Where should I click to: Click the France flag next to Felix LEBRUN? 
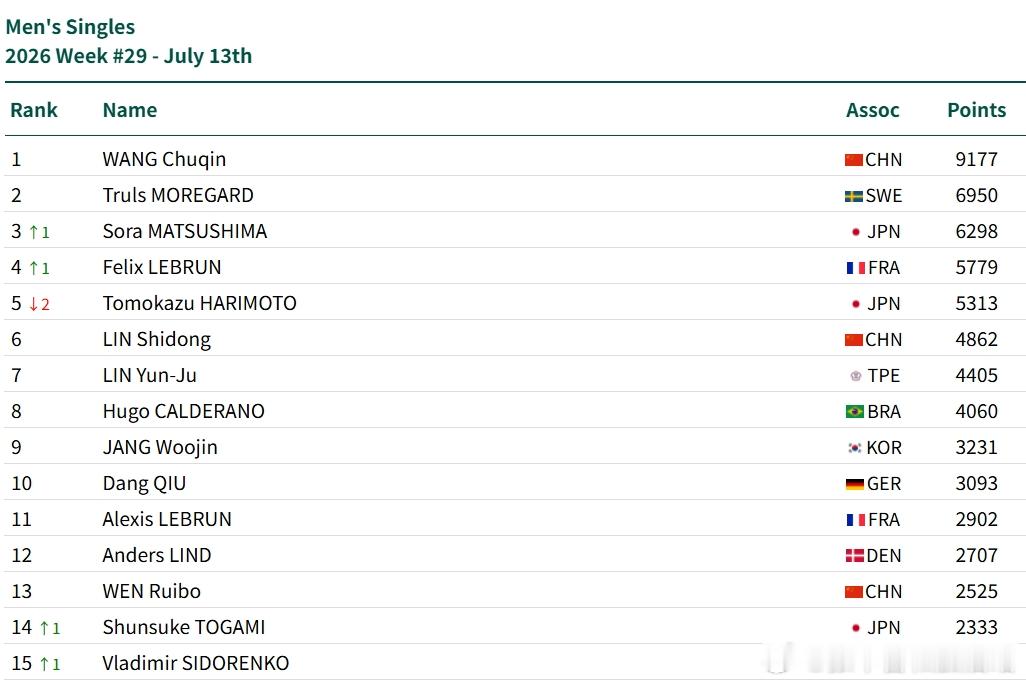click(x=856, y=268)
